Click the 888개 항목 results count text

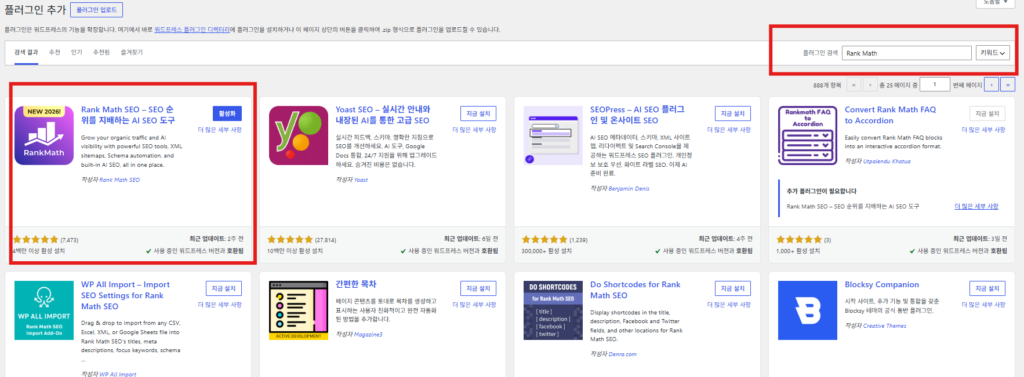point(827,85)
